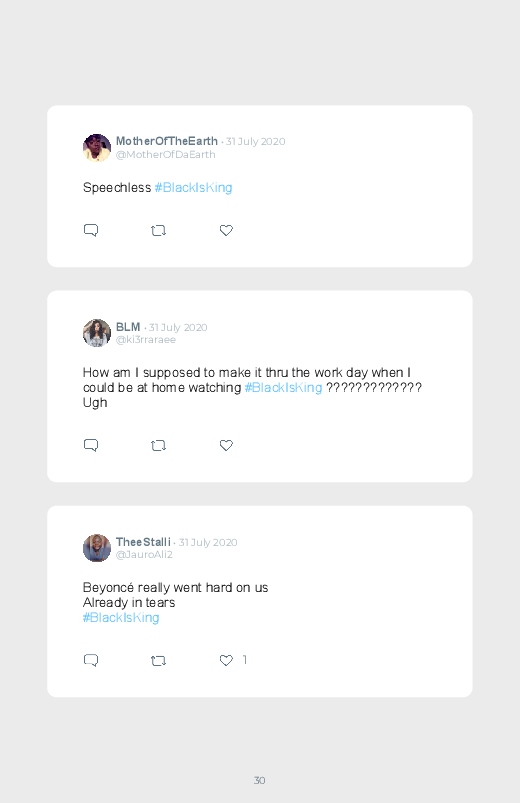
Task: Open TheeStalli's avatar photo
Action: click(97, 548)
